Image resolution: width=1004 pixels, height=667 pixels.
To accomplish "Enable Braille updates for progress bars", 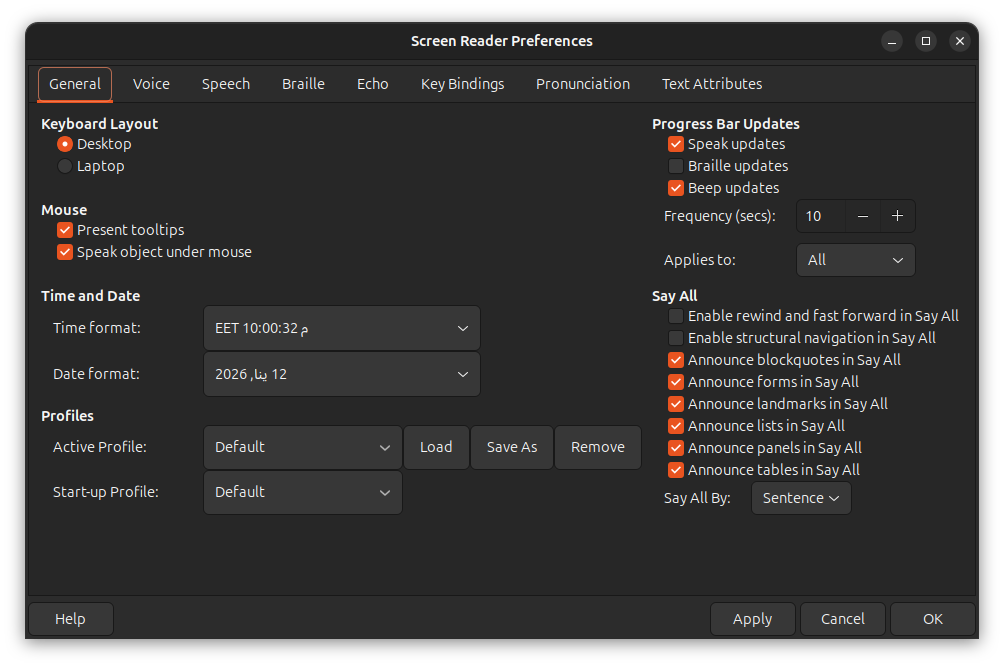I will (x=676, y=166).
